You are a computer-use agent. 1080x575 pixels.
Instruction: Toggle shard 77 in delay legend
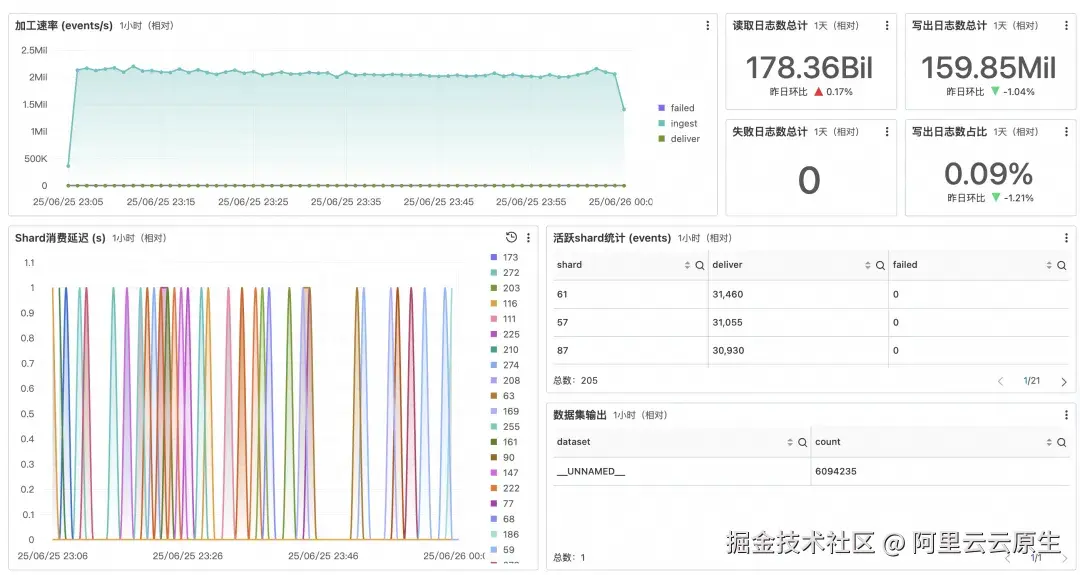click(x=502, y=503)
